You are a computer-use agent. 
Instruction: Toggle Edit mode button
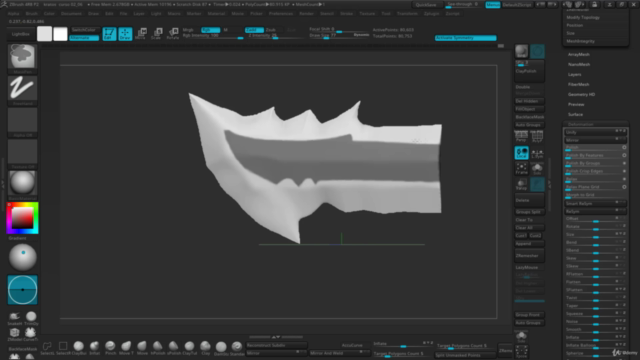pyautogui.click(x=109, y=34)
